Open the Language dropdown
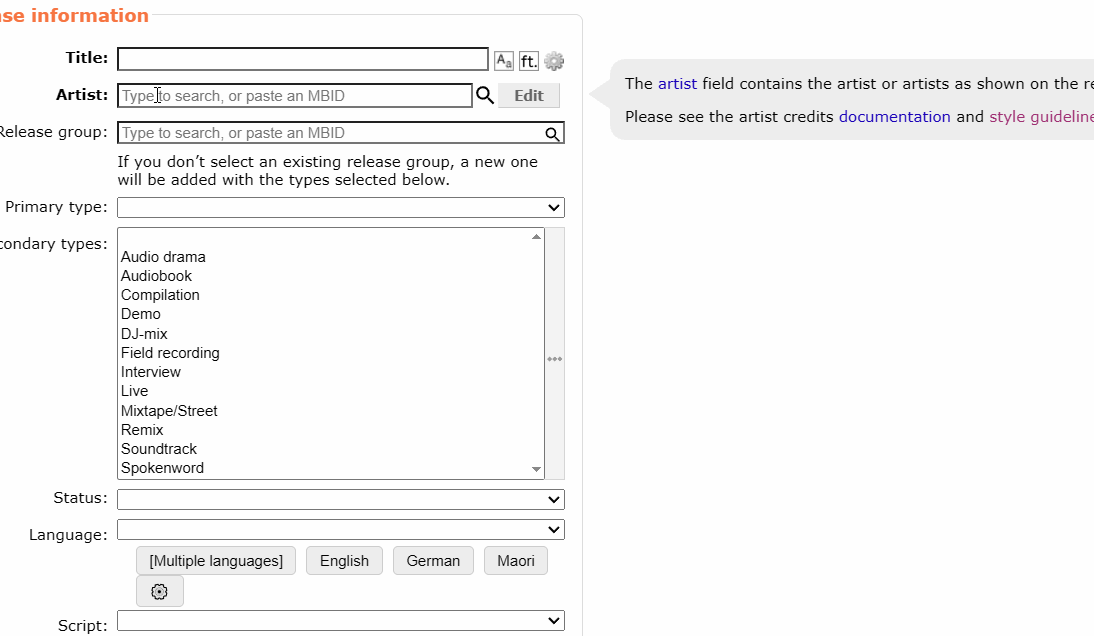Viewport: 1094px width, 636px height. tap(341, 529)
